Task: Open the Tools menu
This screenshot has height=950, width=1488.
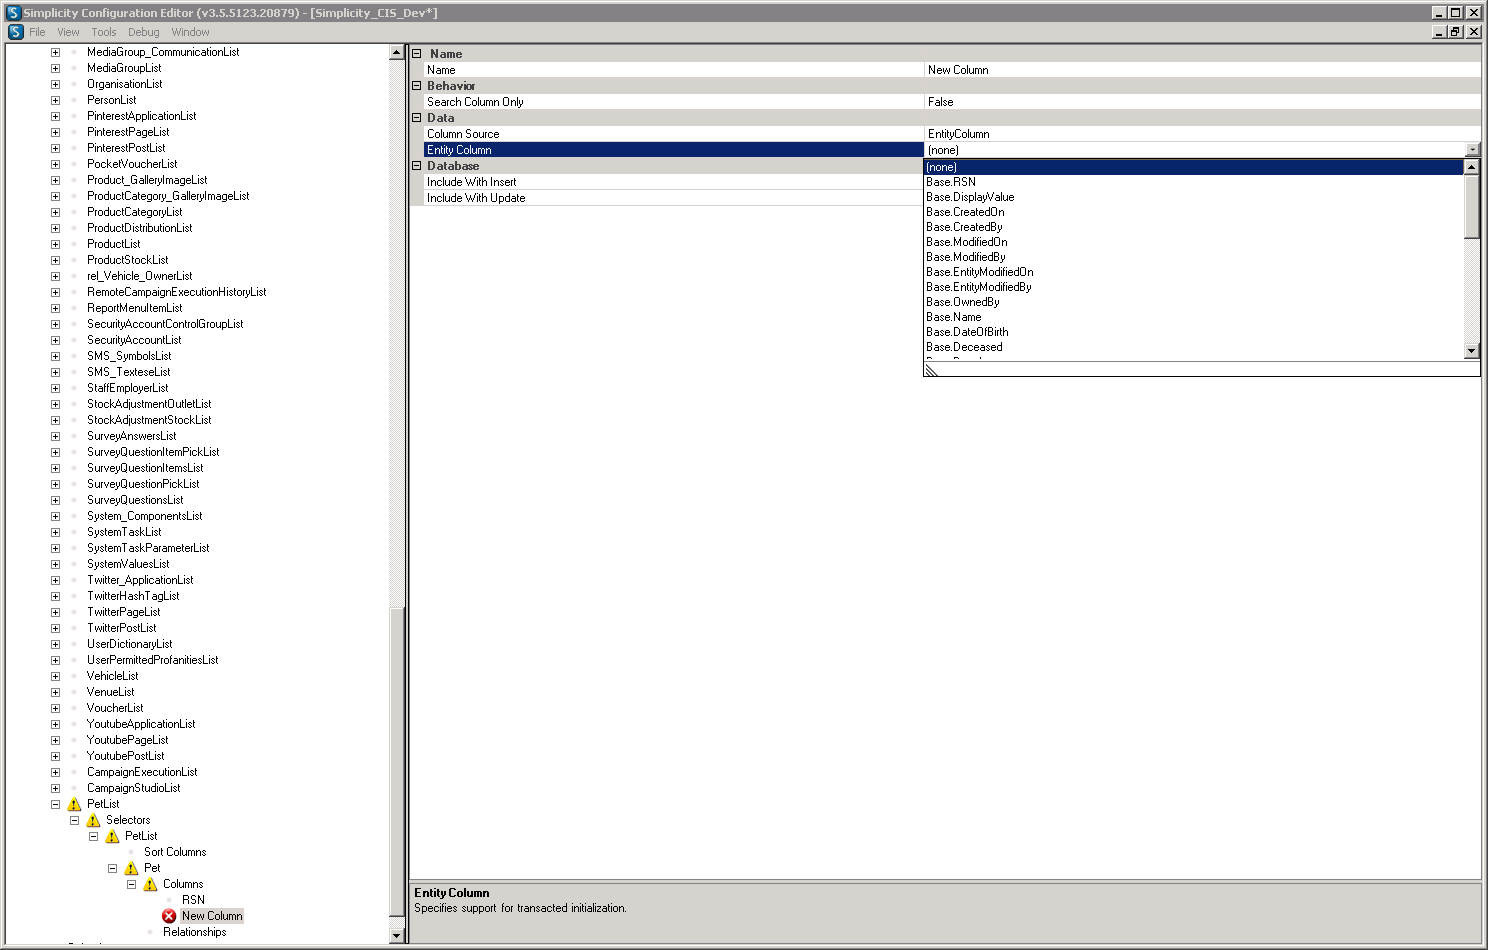Action: point(104,32)
